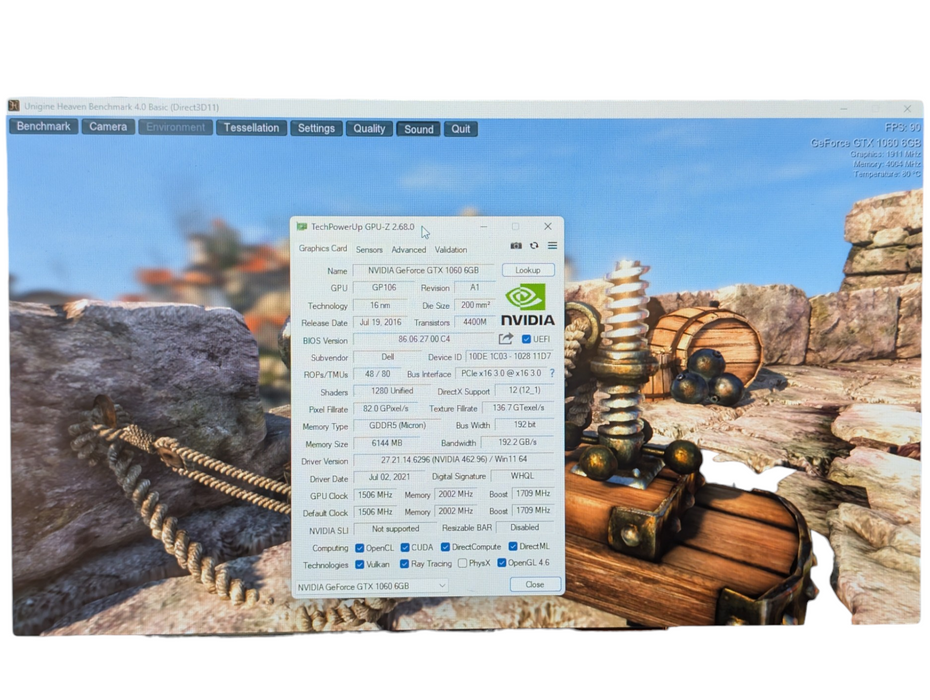
Task: Click the Driver Date Jul 02, 2021
Action: [389, 477]
